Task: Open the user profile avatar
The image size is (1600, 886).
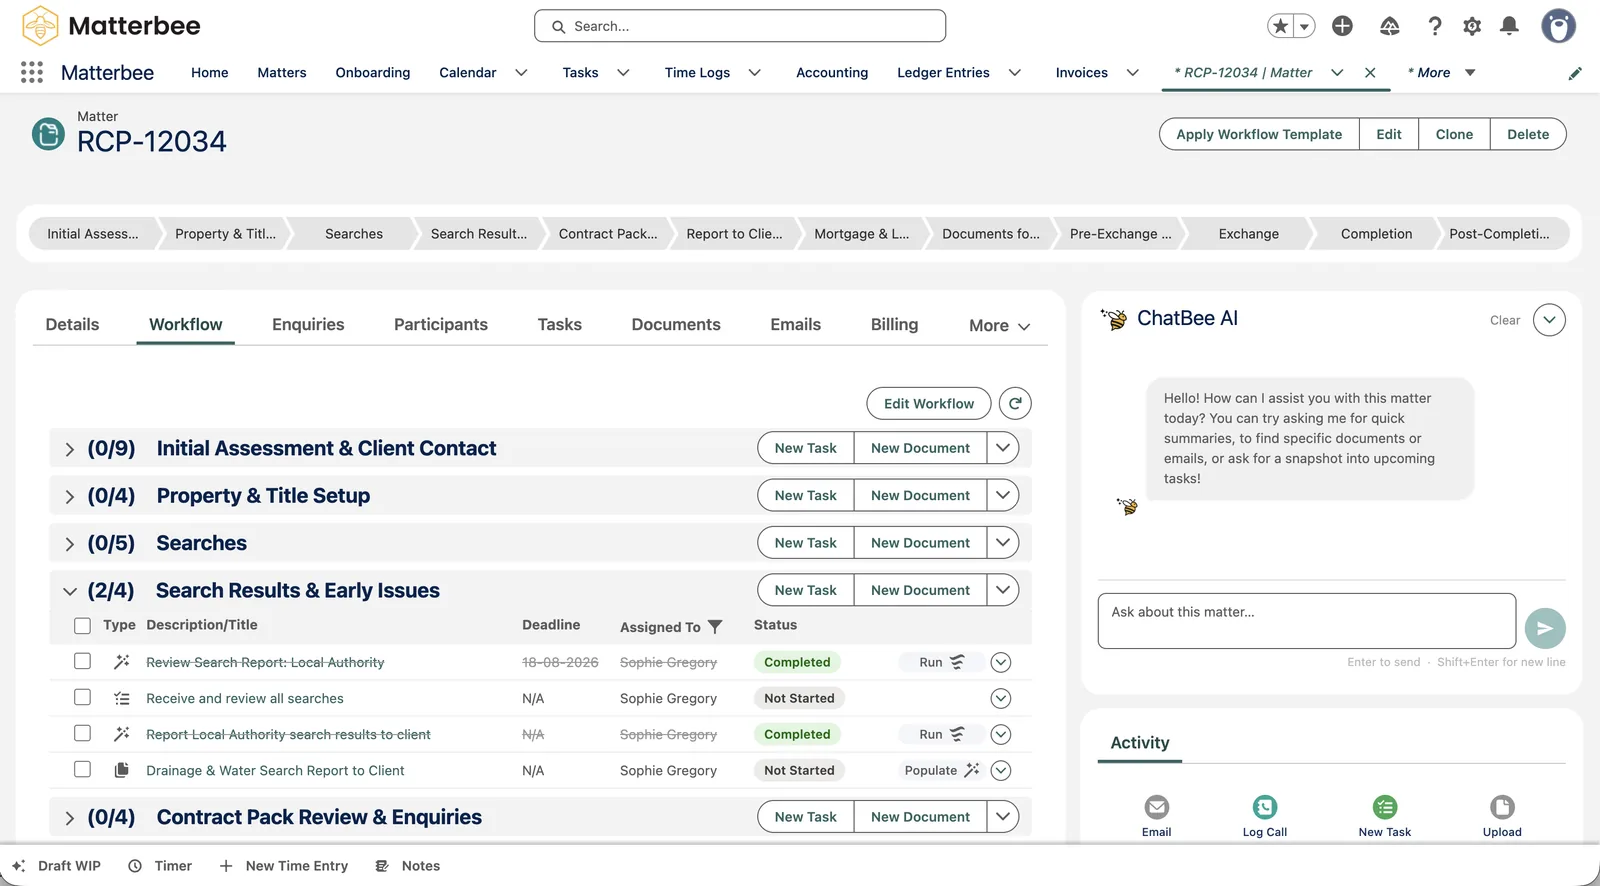Action: (x=1558, y=26)
